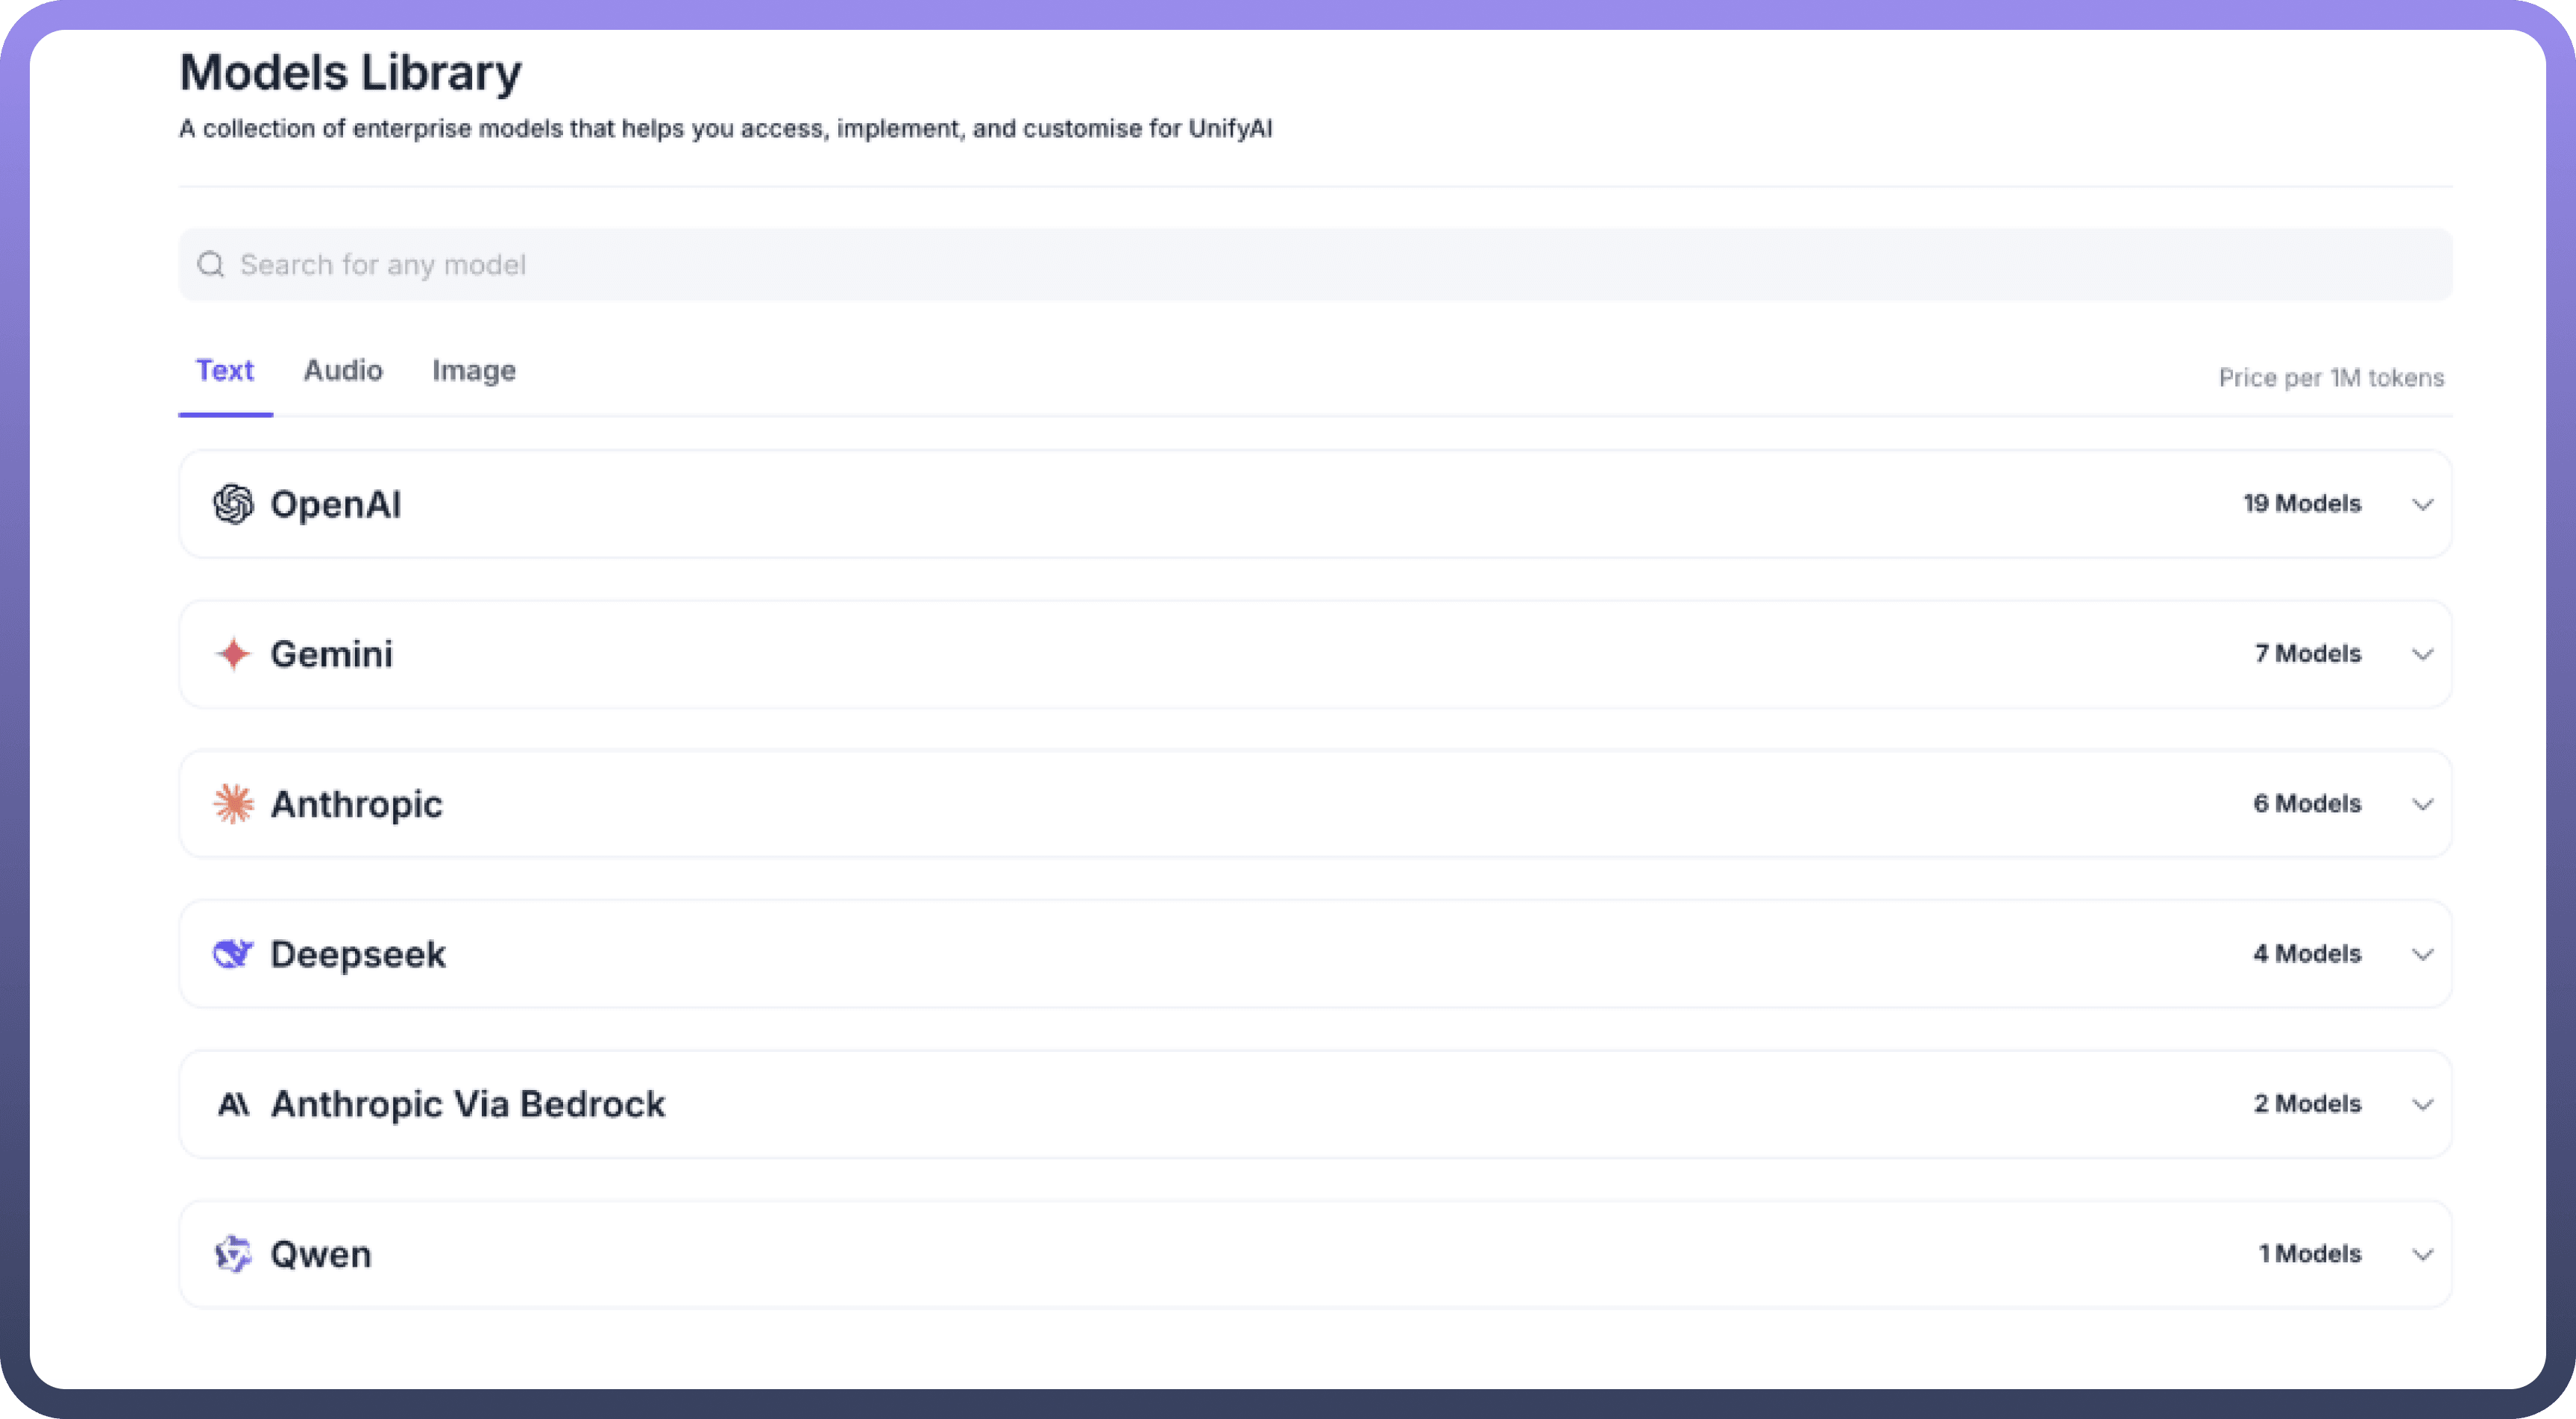Click the 19 Models count label
The image size is (2576, 1419).
pyautogui.click(x=2301, y=504)
